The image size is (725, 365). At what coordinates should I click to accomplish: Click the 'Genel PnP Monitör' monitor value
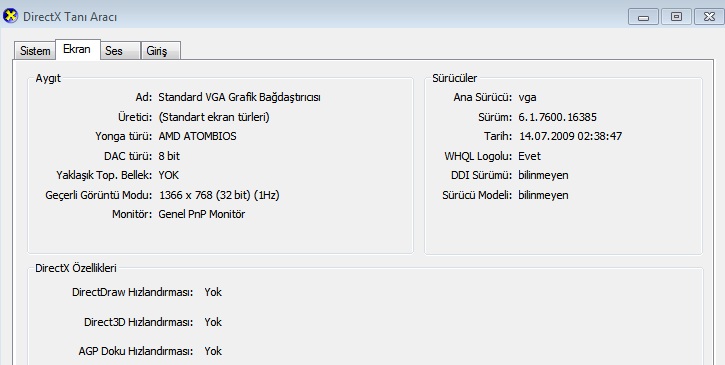pos(202,214)
